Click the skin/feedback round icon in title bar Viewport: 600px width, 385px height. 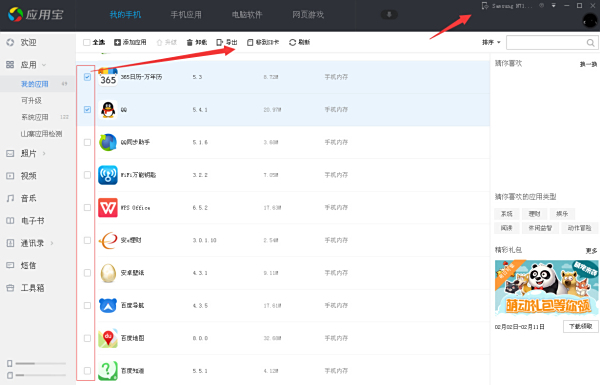click(541, 6)
